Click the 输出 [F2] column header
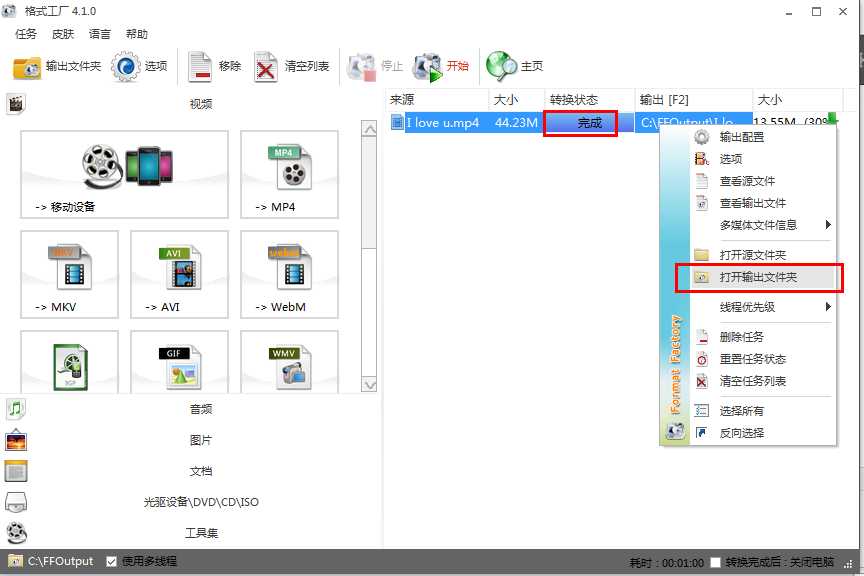The width and height of the screenshot is (864, 576). [x=694, y=100]
